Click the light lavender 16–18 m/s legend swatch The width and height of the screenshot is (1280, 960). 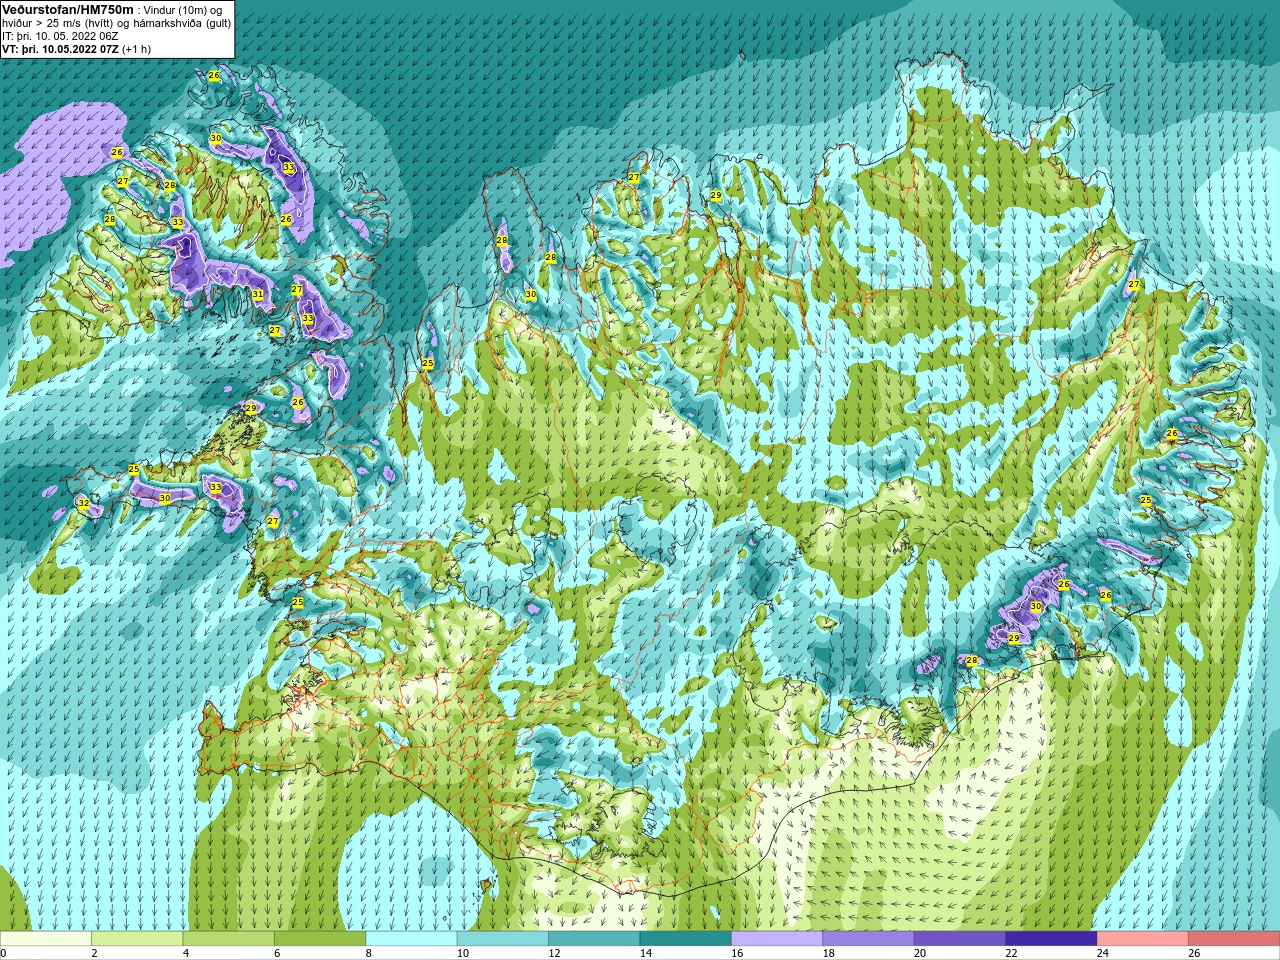(x=777, y=939)
